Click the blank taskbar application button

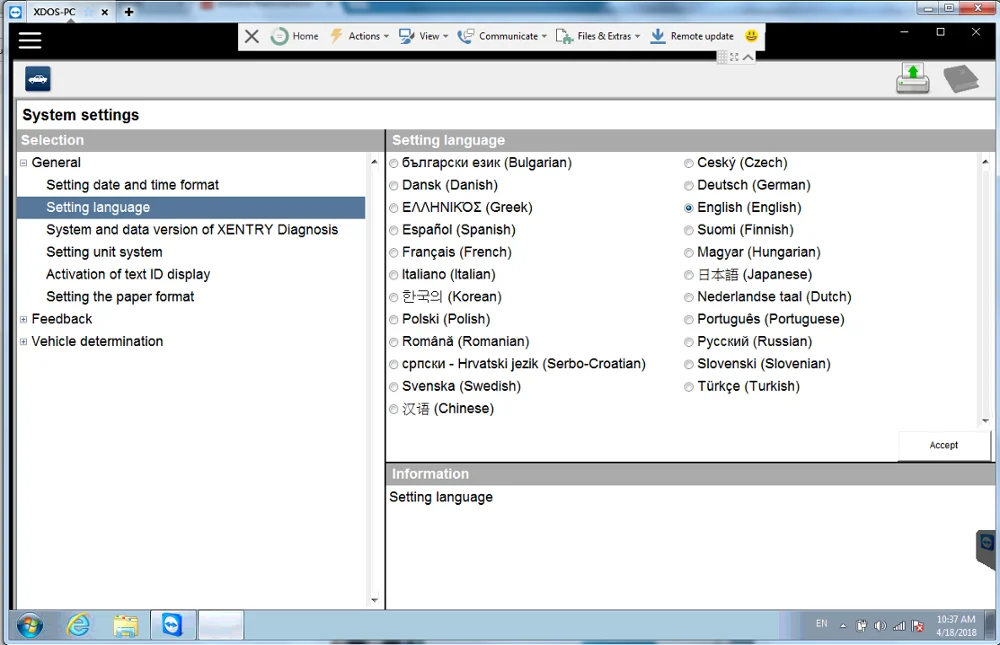(x=220, y=625)
